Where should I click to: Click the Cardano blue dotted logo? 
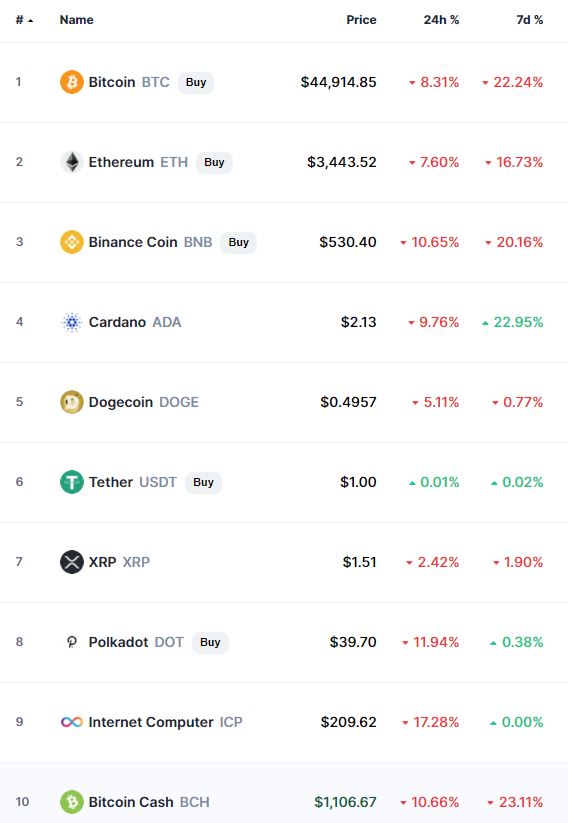(x=72, y=322)
